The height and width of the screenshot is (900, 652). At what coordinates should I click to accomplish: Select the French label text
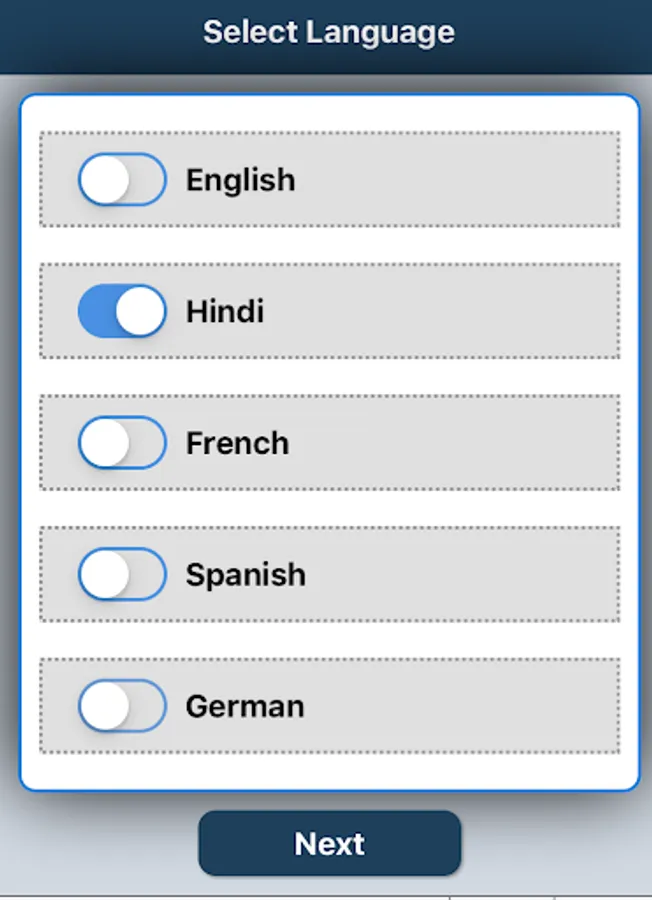coord(237,443)
